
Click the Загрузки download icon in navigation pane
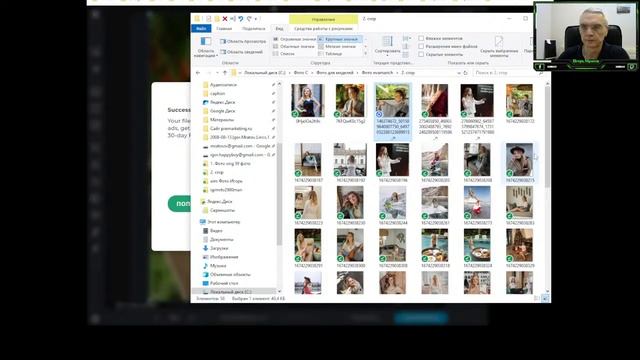click(x=206, y=248)
